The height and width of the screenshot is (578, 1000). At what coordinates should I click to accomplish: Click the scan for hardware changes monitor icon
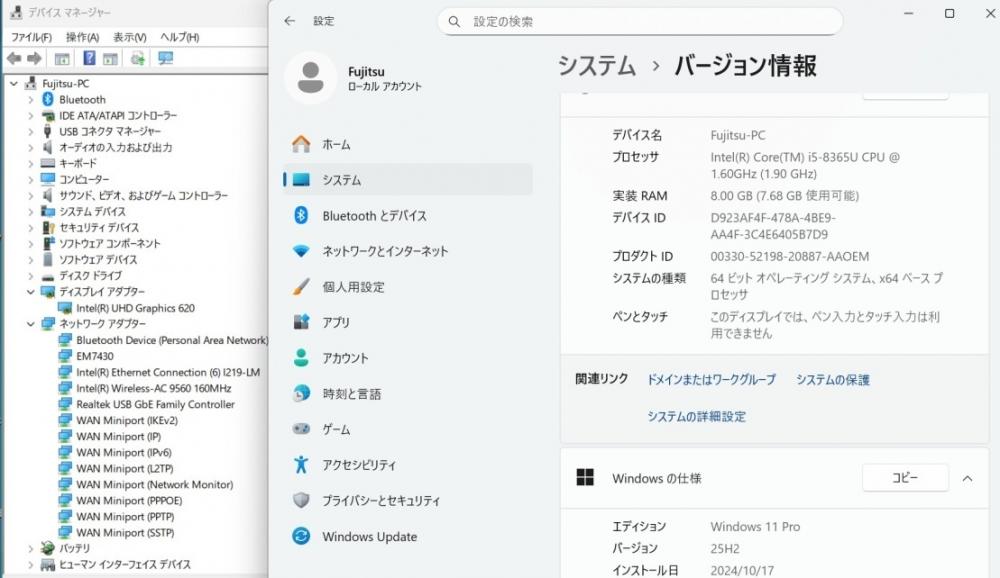point(166,58)
